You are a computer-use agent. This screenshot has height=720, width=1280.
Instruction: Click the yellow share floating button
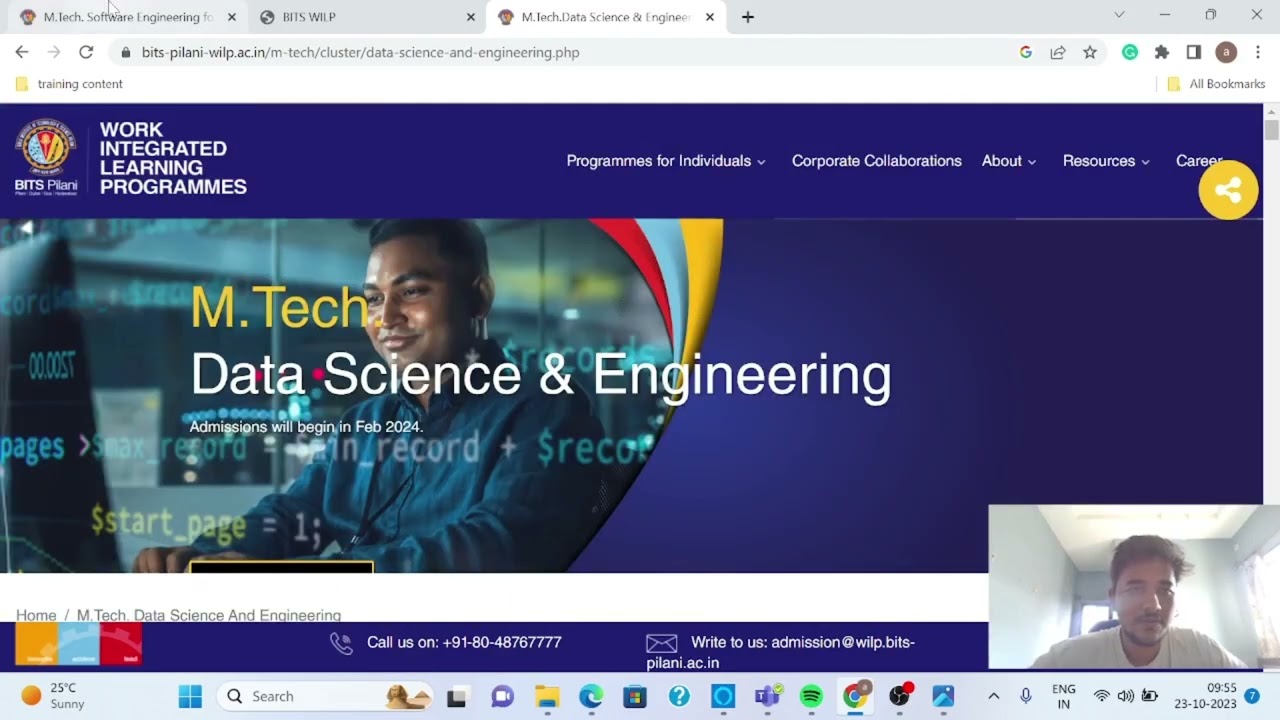coord(1228,189)
